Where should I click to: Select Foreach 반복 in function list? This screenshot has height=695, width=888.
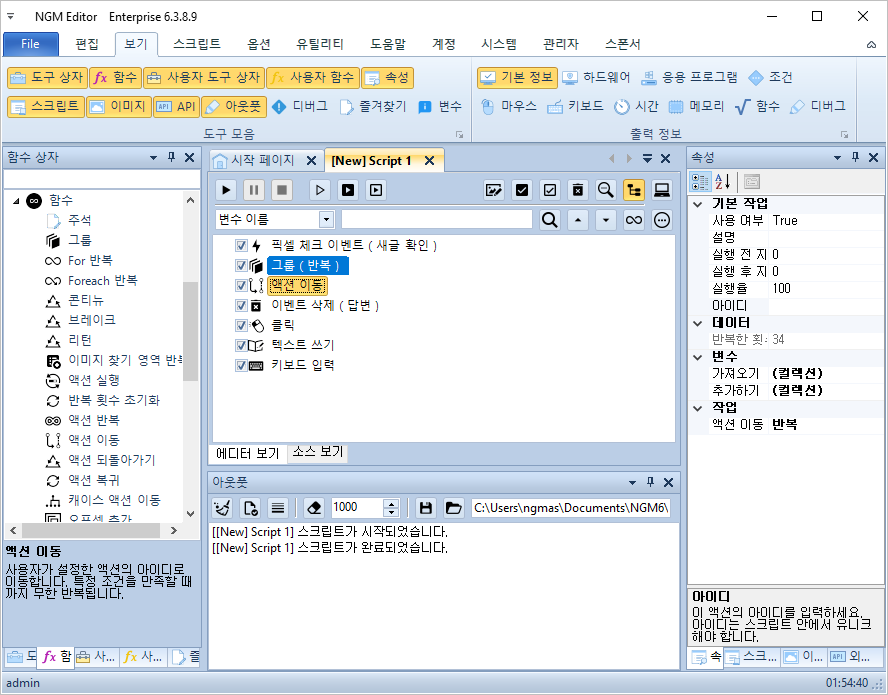point(103,280)
